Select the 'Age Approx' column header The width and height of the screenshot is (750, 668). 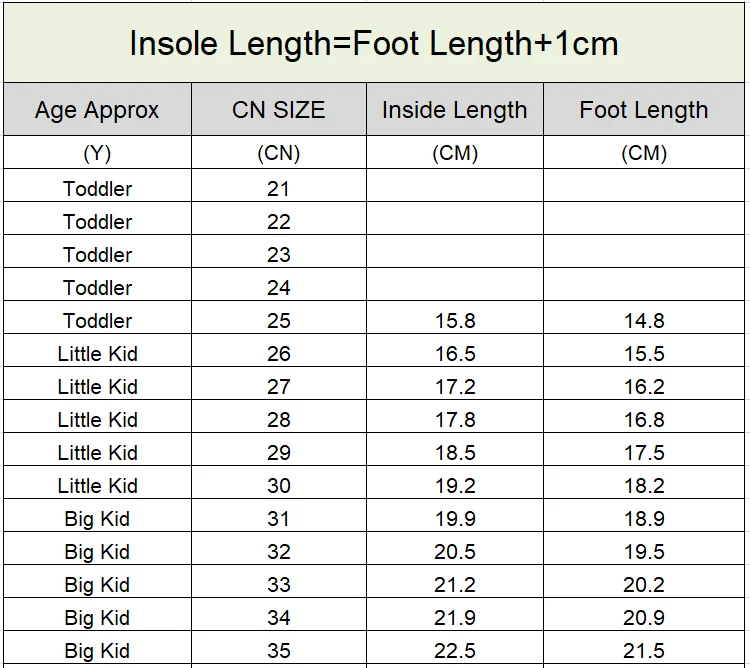(97, 110)
